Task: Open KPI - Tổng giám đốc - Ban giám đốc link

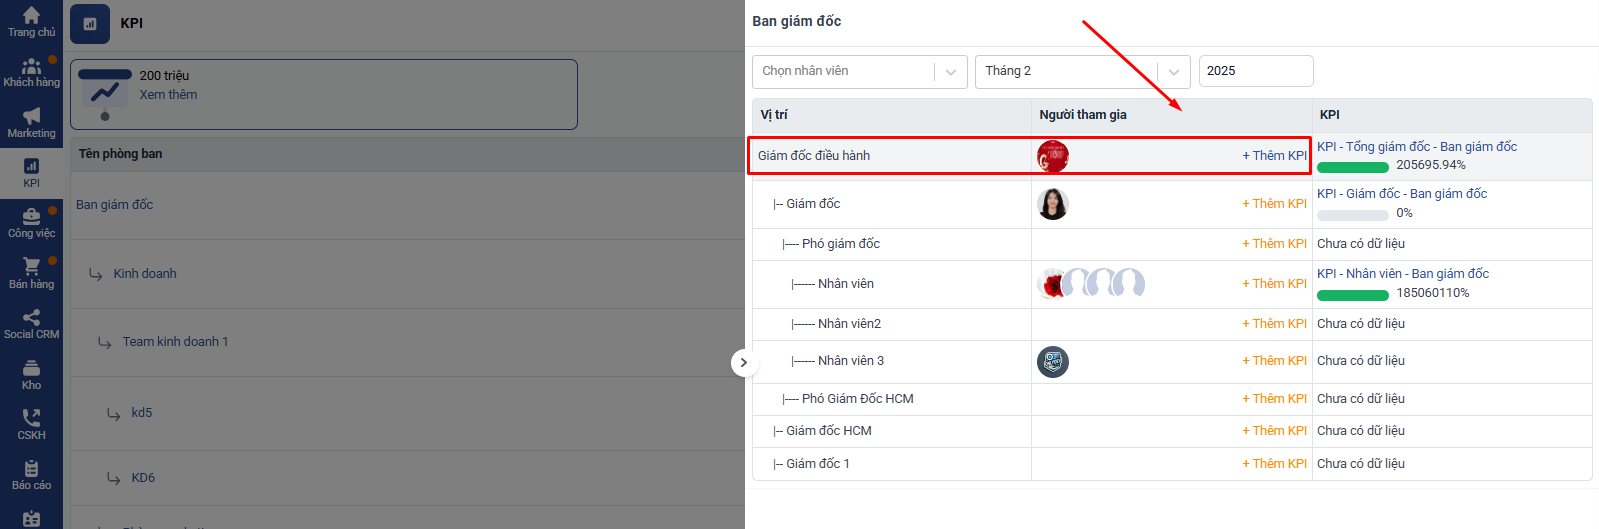Action: [x=1416, y=147]
